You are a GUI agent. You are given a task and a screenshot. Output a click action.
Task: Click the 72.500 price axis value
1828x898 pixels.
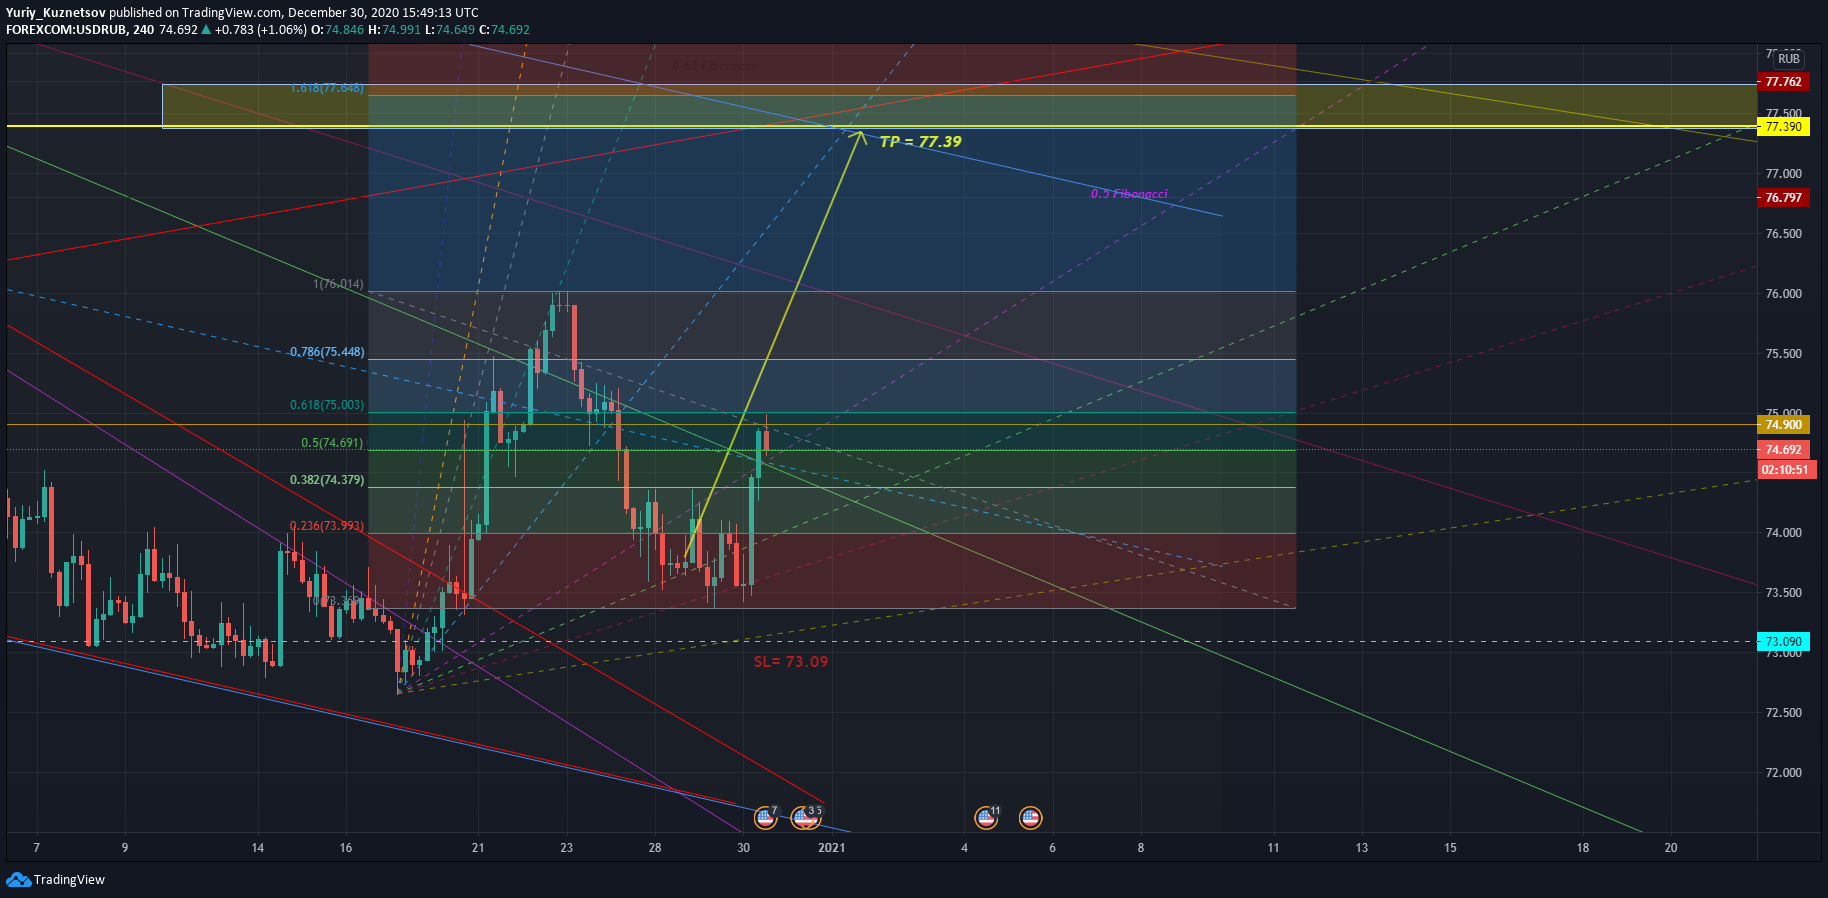coord(1783,713)
